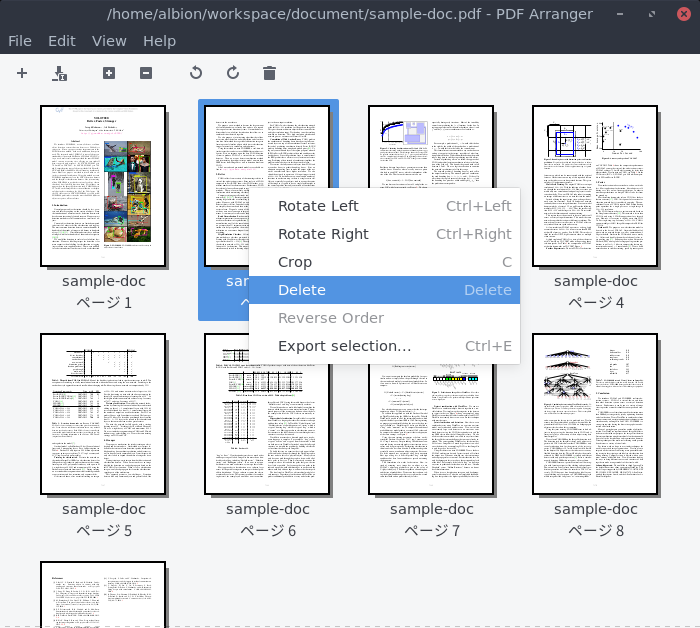This screenshot has width=700, height=628.
Task: Click the rotate left toolbar icon
Action: point(196,73)
